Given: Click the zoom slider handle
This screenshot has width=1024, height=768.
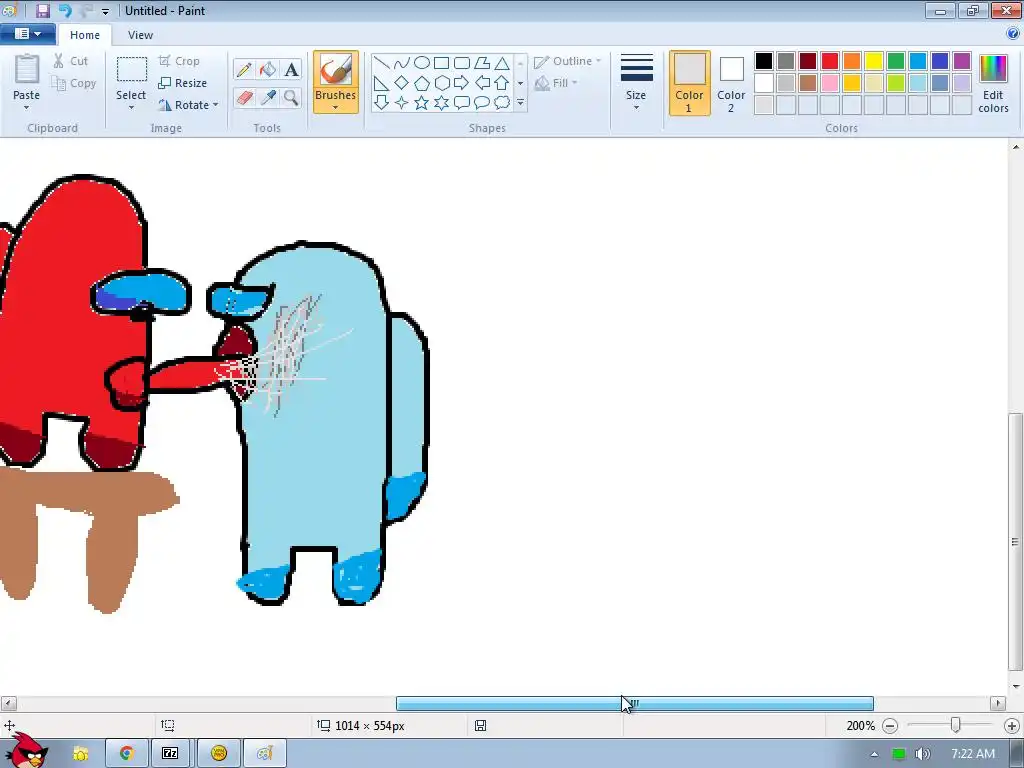Looking at the screenshot, I should tap(955, 725).
